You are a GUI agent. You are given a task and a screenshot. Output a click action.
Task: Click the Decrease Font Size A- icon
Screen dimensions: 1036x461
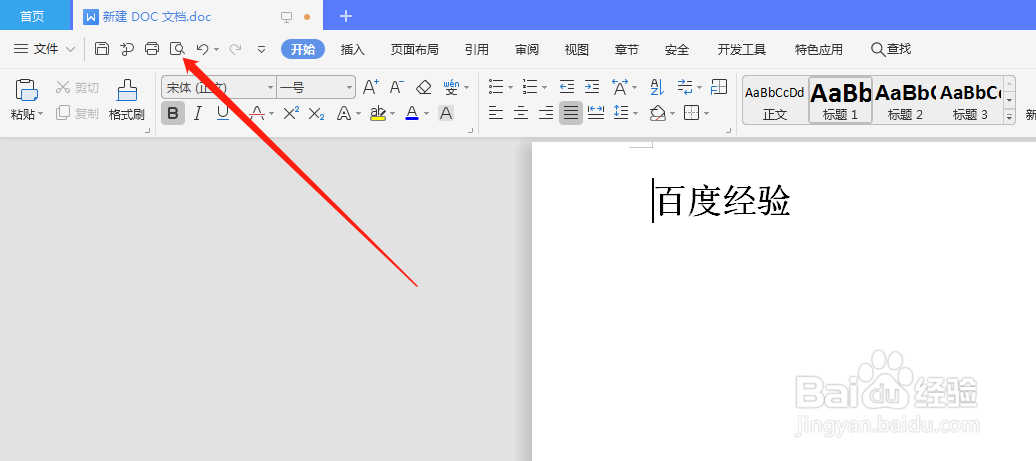[x=396, y=87]
